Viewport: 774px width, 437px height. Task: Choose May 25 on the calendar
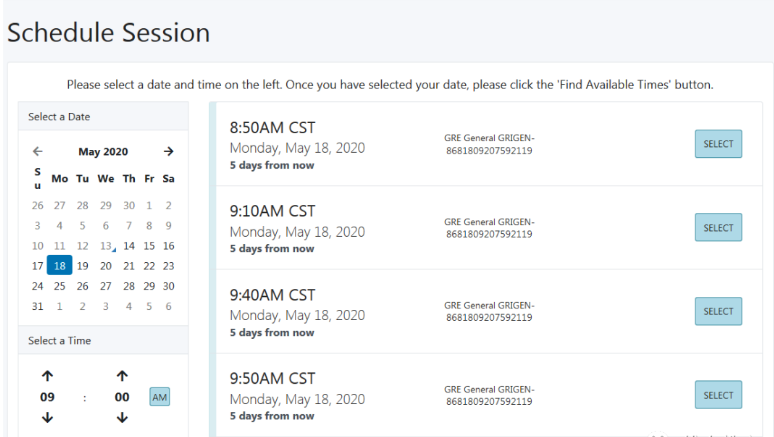point(60,286)
